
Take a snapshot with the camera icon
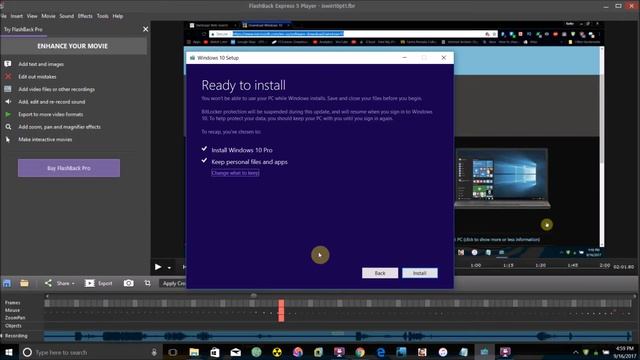click(129, 283)
